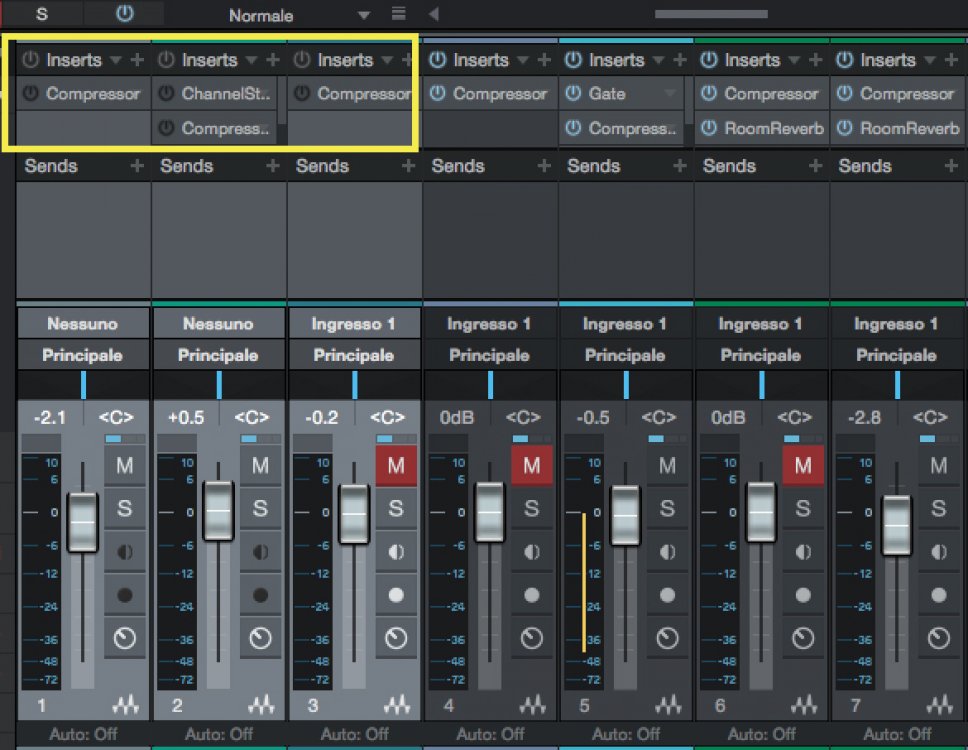Image resolution: width=968 pixels, height=750 pixels.
Task: Solo channel 7
Action: (938, 508)
